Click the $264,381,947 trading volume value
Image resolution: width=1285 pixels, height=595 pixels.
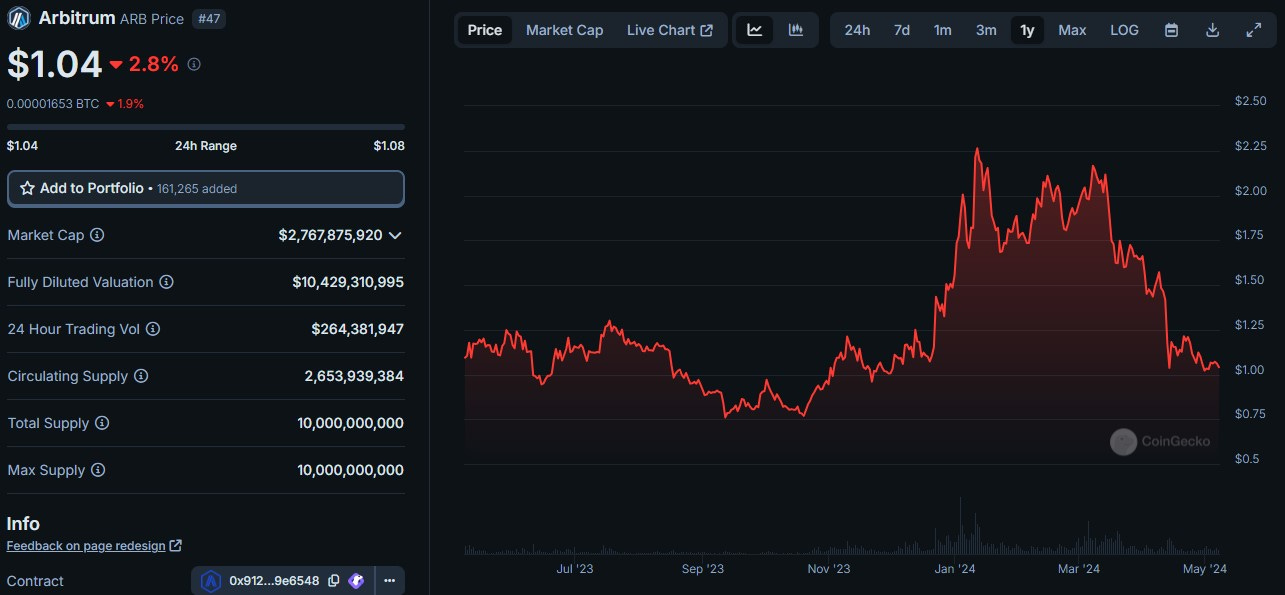357,329
